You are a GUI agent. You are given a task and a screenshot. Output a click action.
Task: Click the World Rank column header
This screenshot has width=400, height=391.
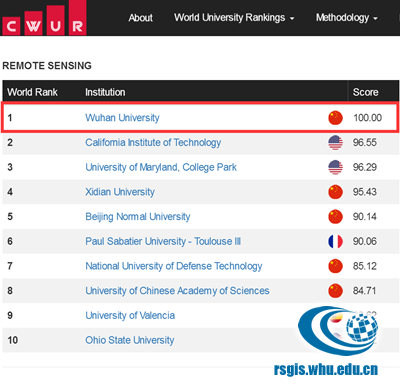(x=32, y=92)
